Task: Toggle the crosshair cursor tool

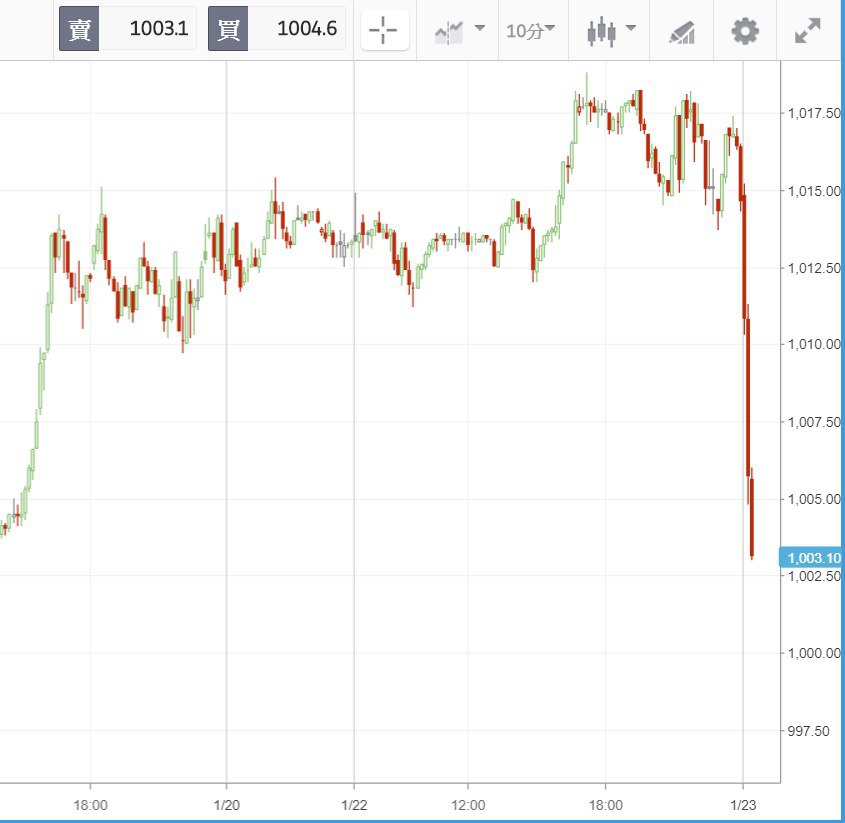Action: point(384,31)
